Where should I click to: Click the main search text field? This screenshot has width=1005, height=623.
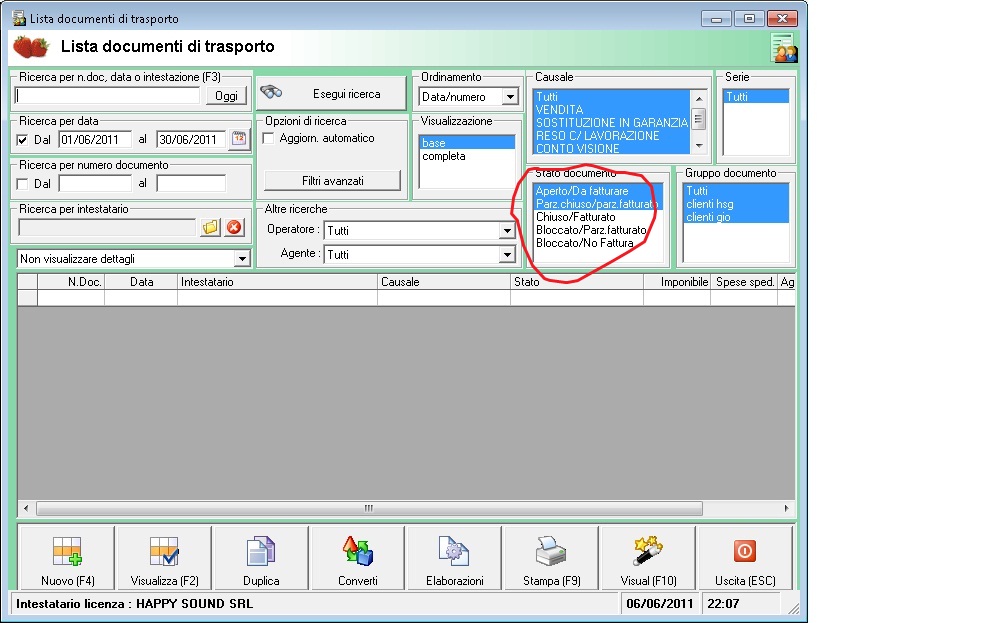(x=108, y=96)
